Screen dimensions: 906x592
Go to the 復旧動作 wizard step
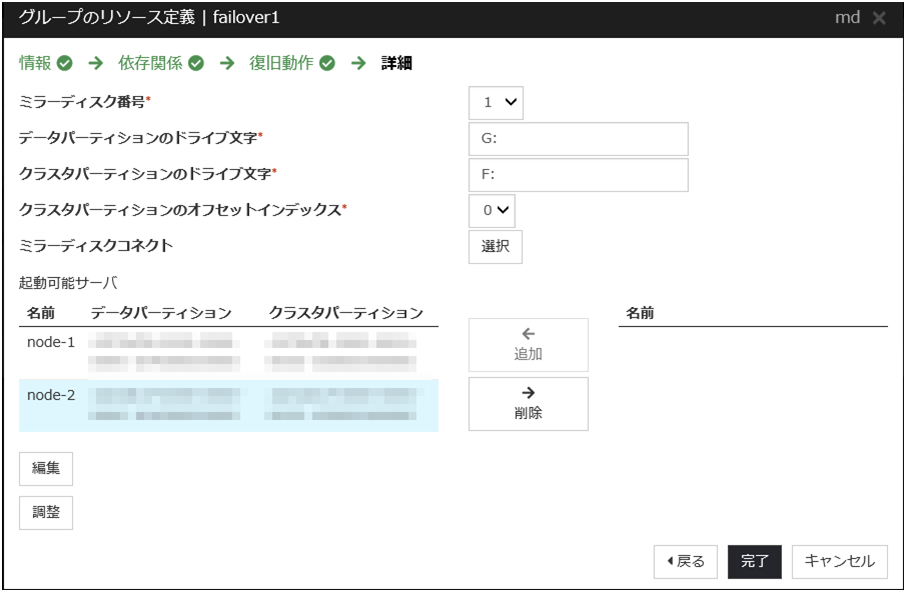pyautogui.click(x=281, y=64)
